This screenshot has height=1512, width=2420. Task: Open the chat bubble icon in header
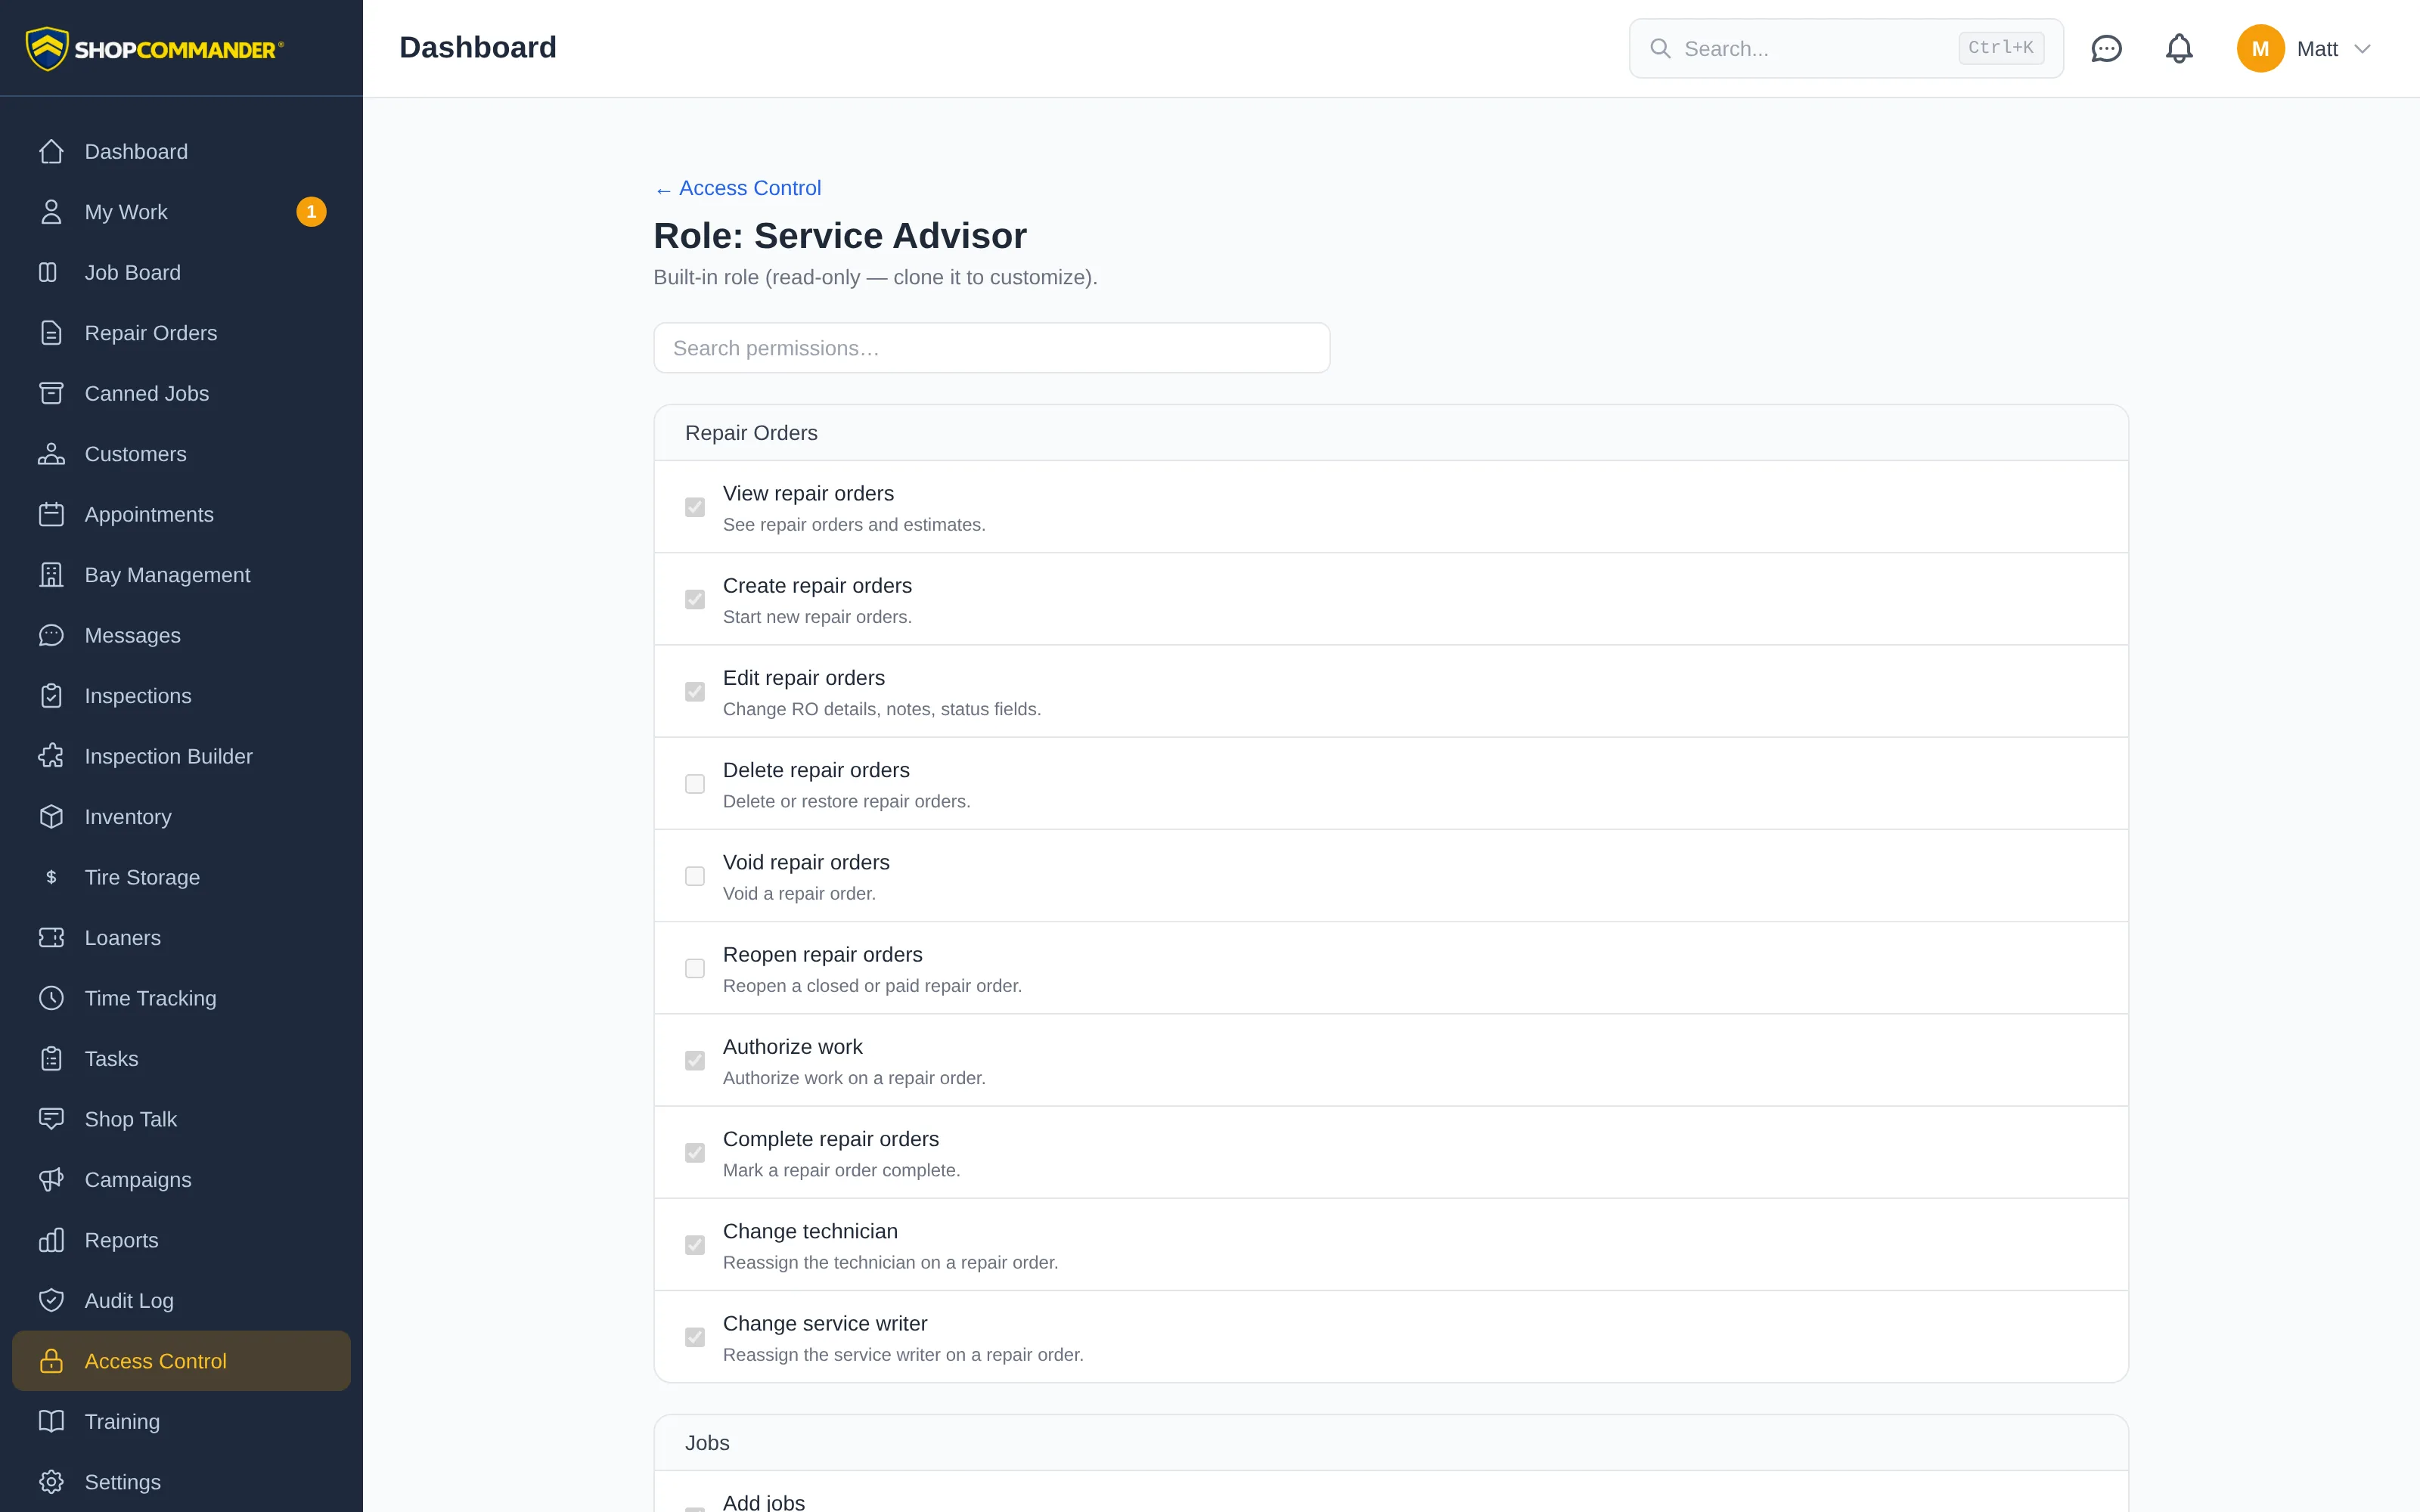point(2106,49)
